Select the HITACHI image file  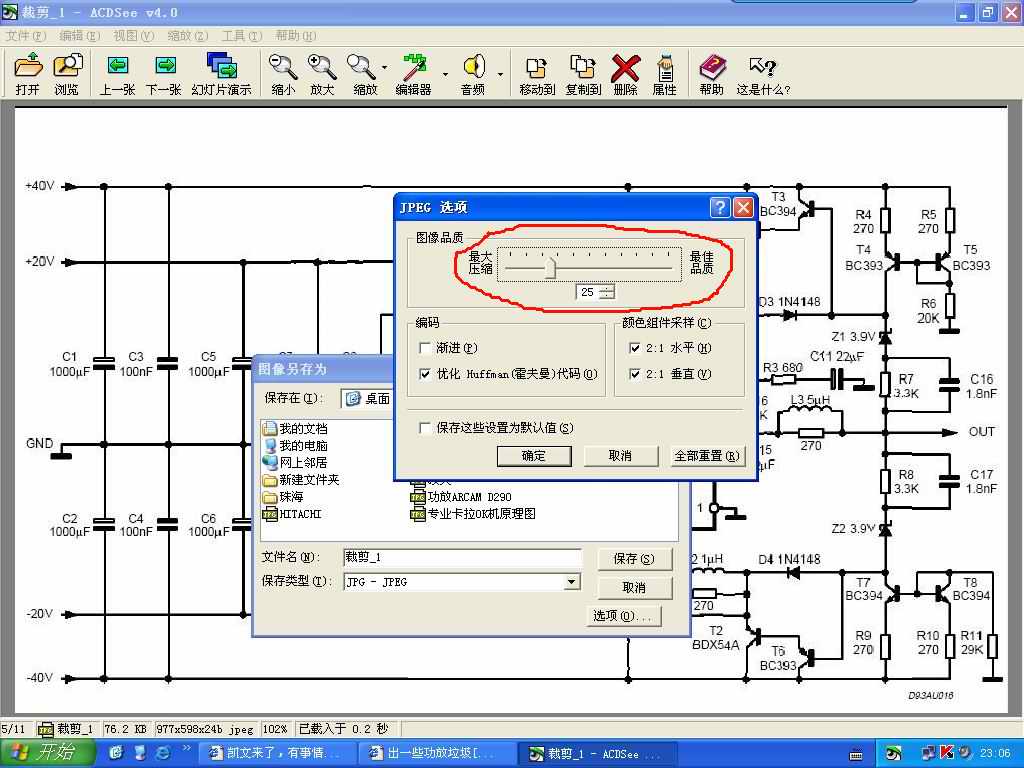pos(292,514)
